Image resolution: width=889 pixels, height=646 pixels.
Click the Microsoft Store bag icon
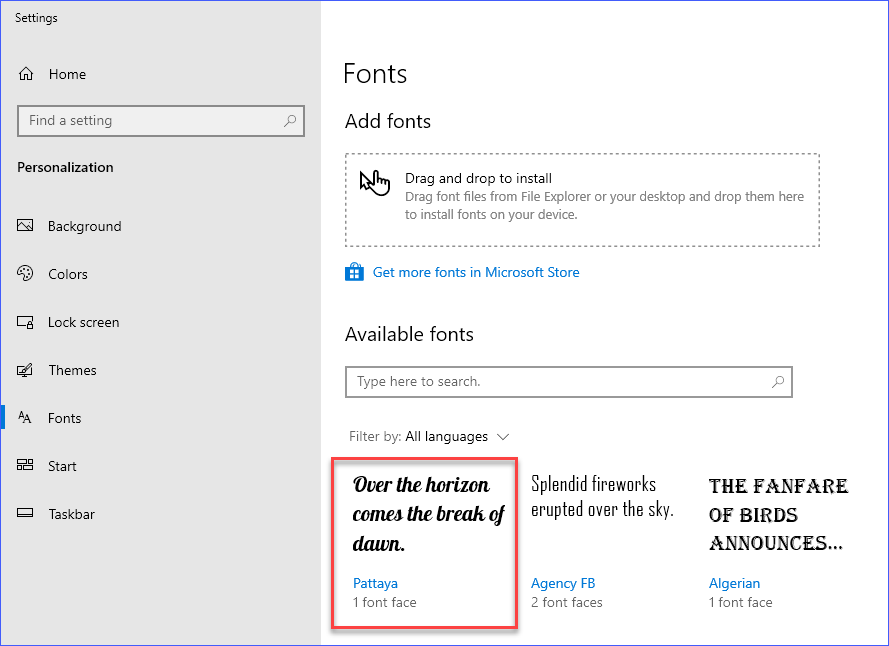click(x=354, y=272)
